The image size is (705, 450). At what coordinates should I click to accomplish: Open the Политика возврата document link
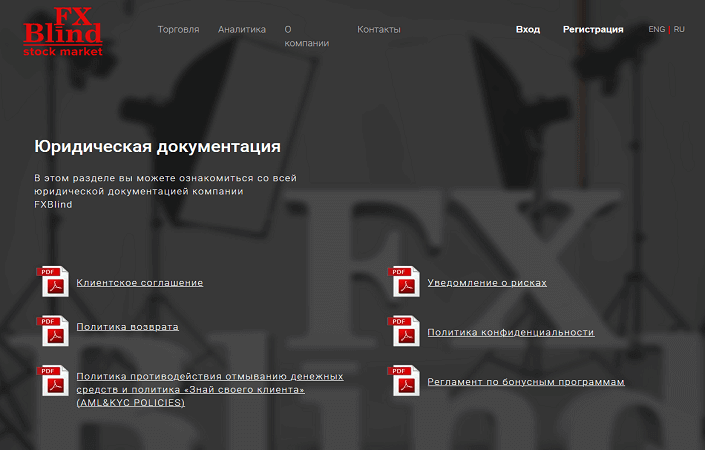click(127, 327)
